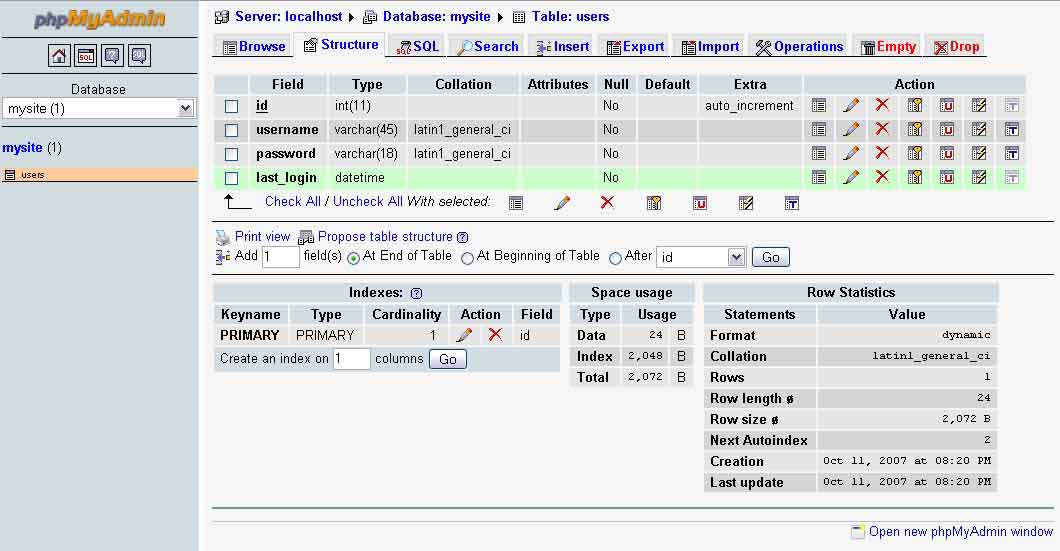1060x551 pixels.
Task: Expand the After field dropdown showing id
Action: (x=700, y=257)
